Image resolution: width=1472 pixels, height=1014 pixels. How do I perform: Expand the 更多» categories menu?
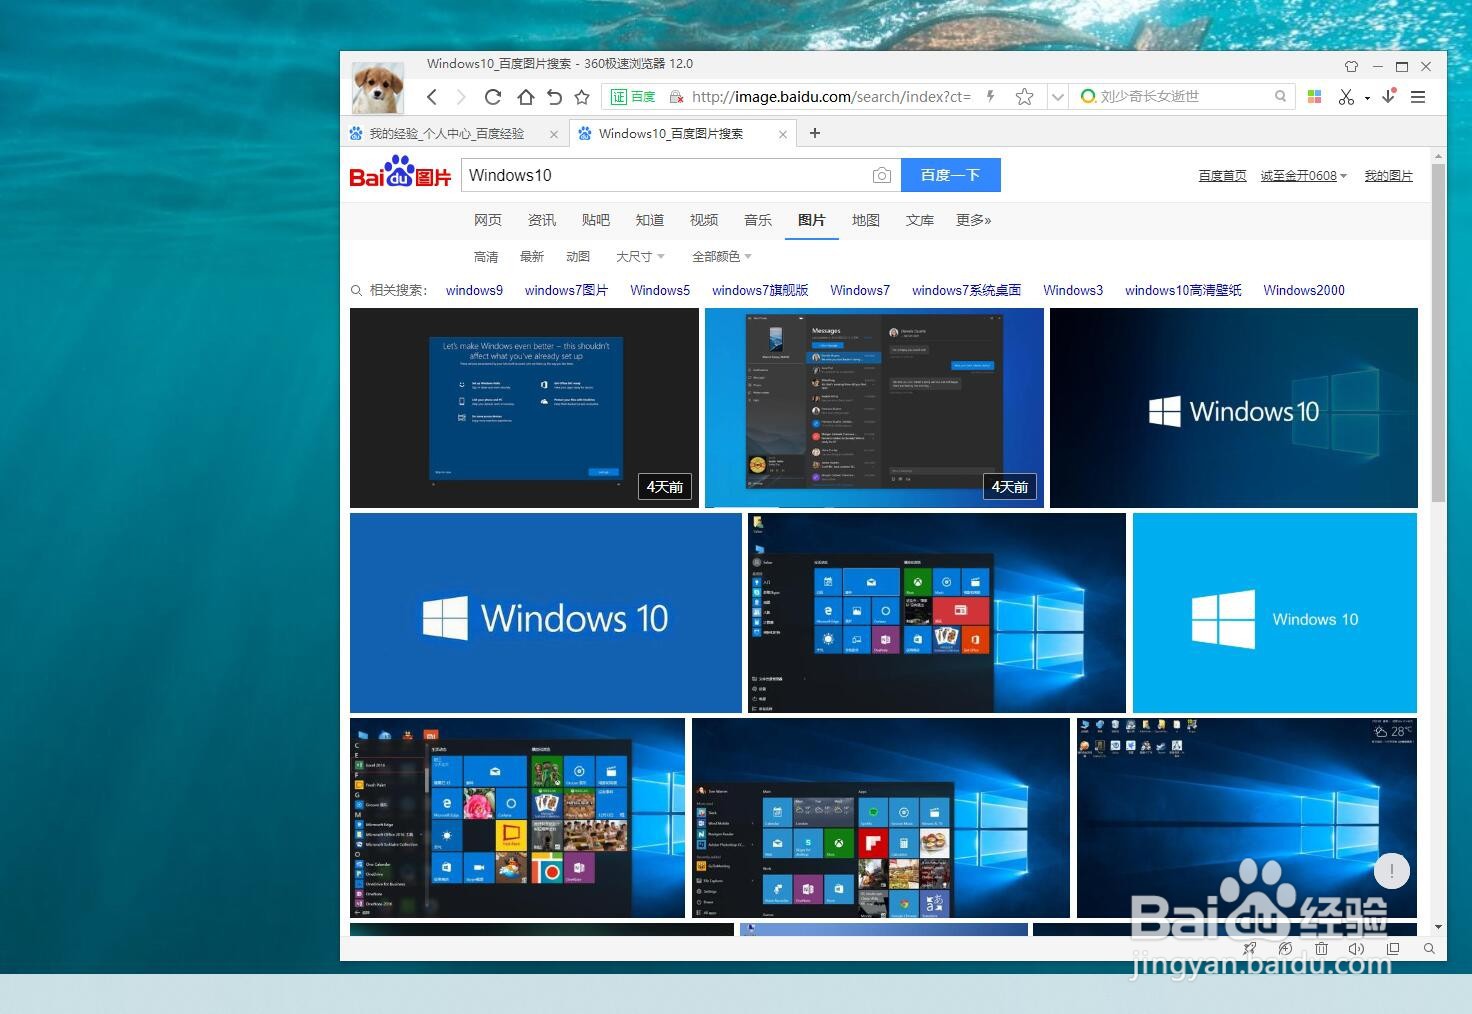[974, 220]
